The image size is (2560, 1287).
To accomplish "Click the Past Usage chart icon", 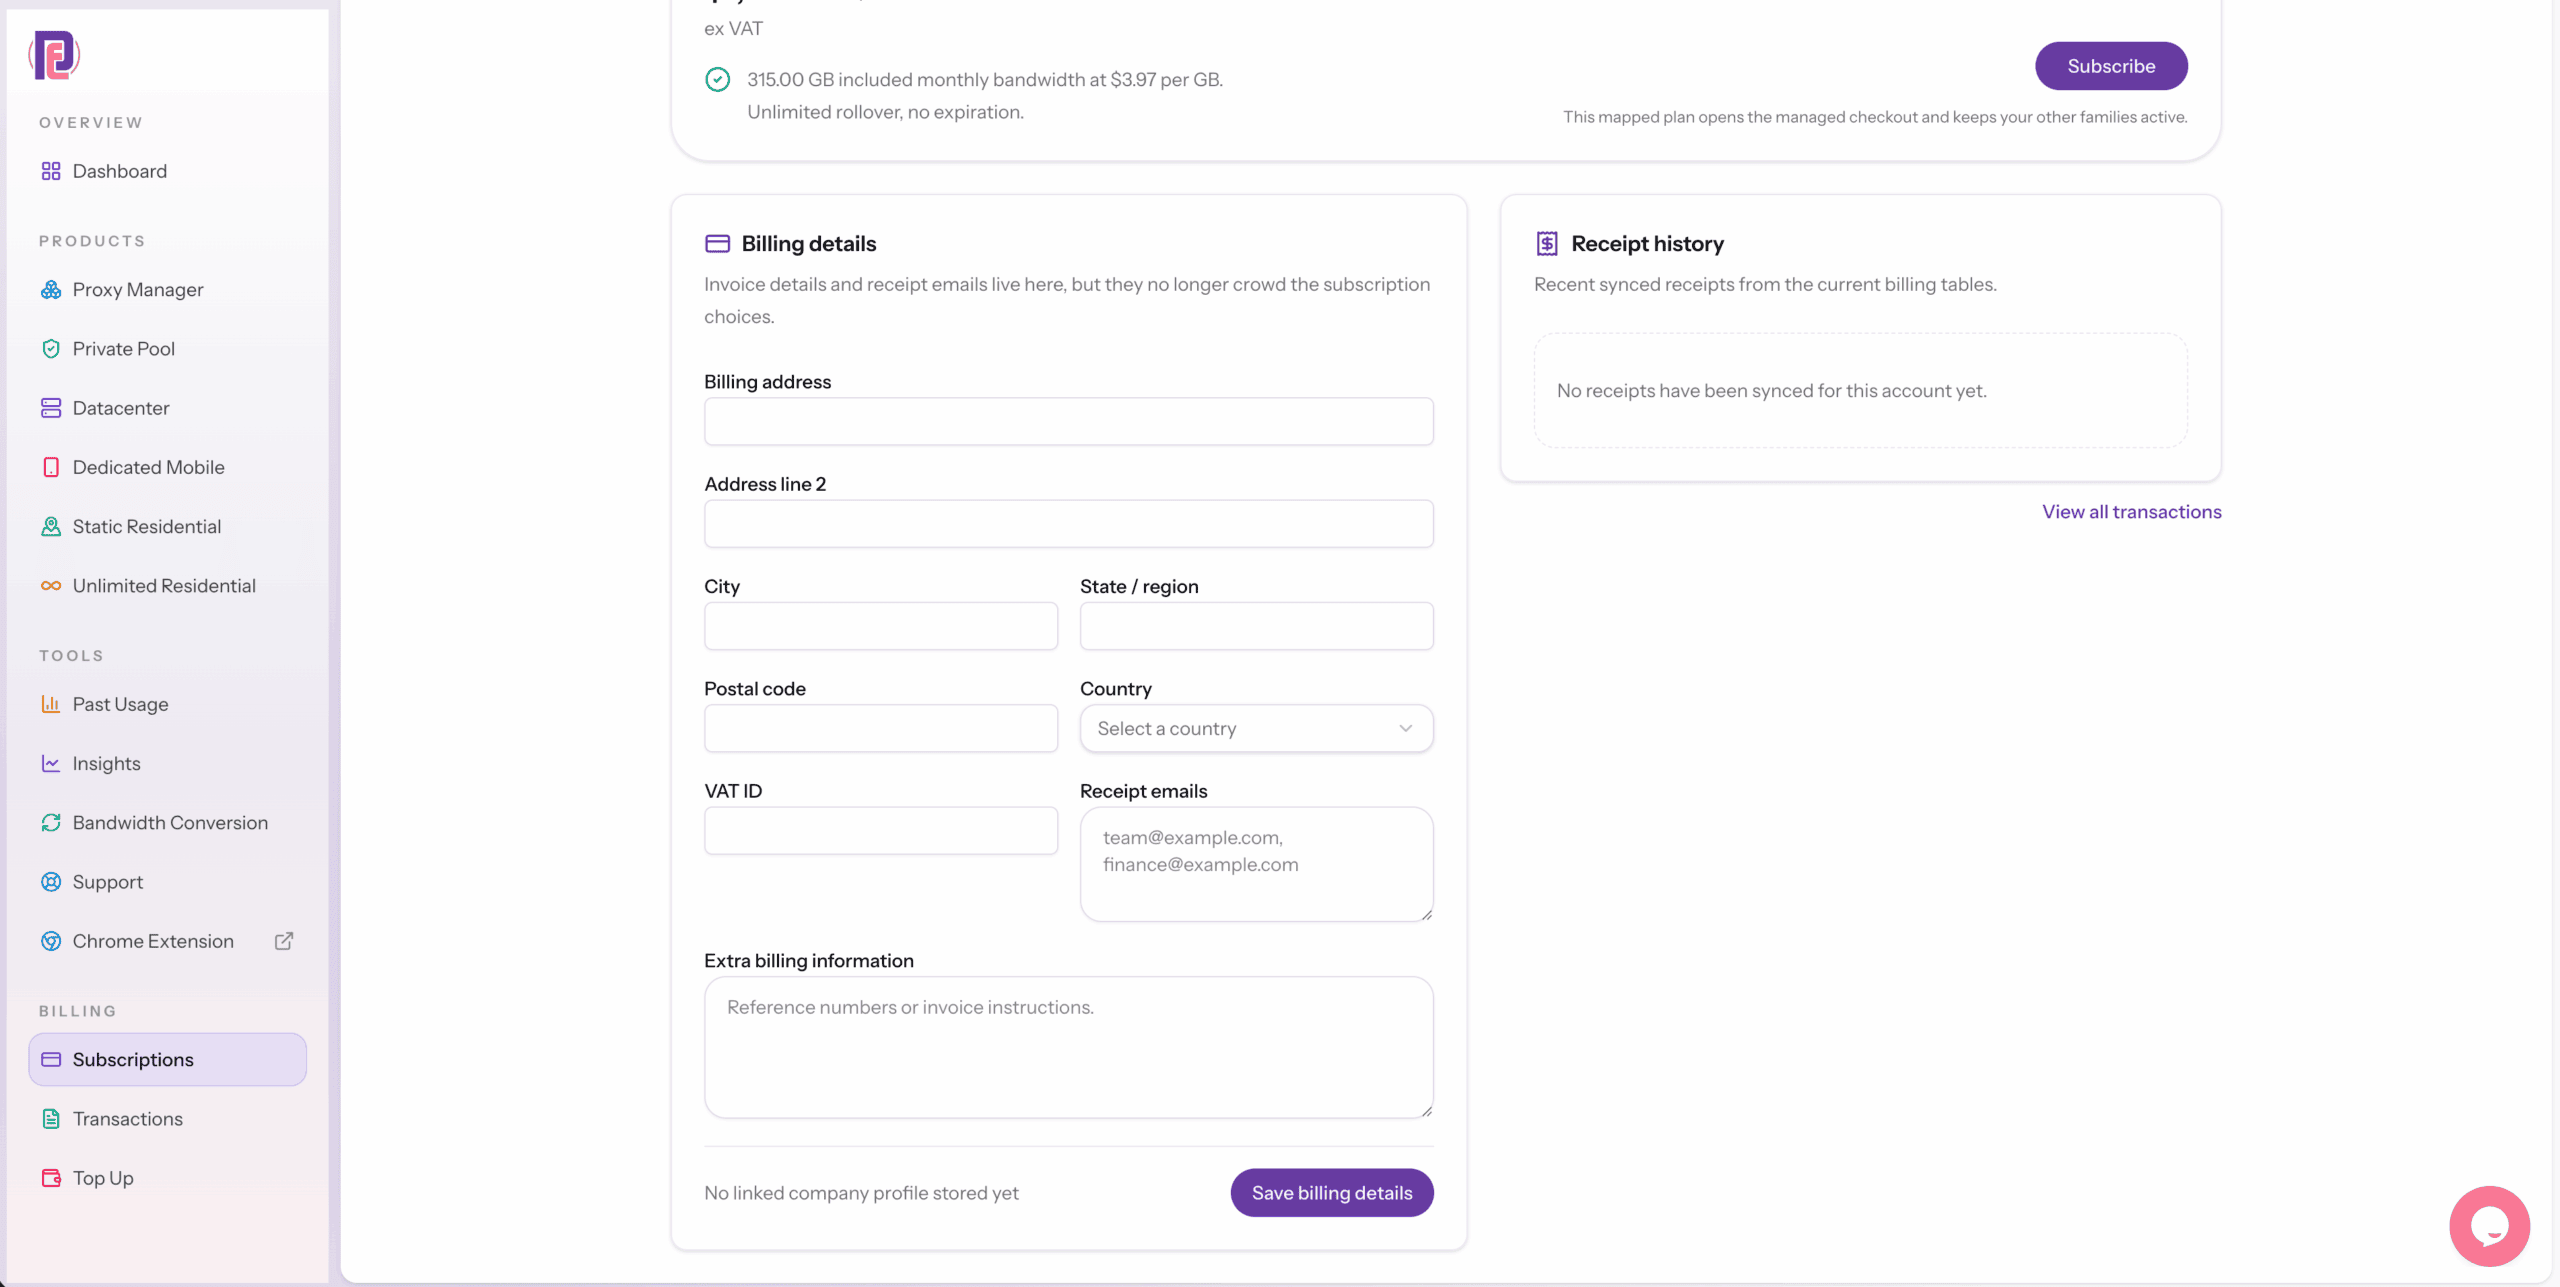I will click(x=51, y=704).
